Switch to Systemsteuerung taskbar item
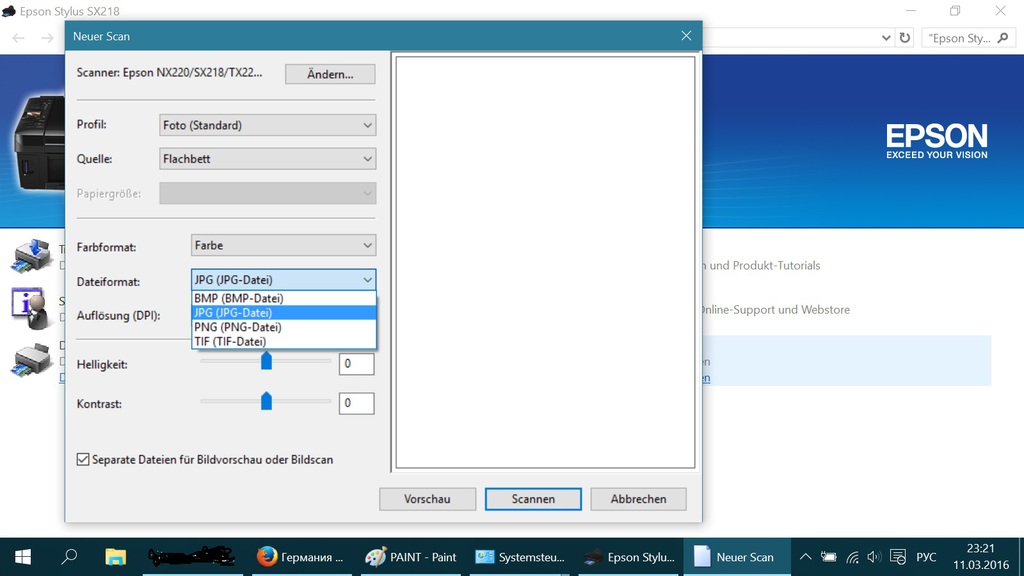This screenshot has height=576, width=1024. (520, 557)
